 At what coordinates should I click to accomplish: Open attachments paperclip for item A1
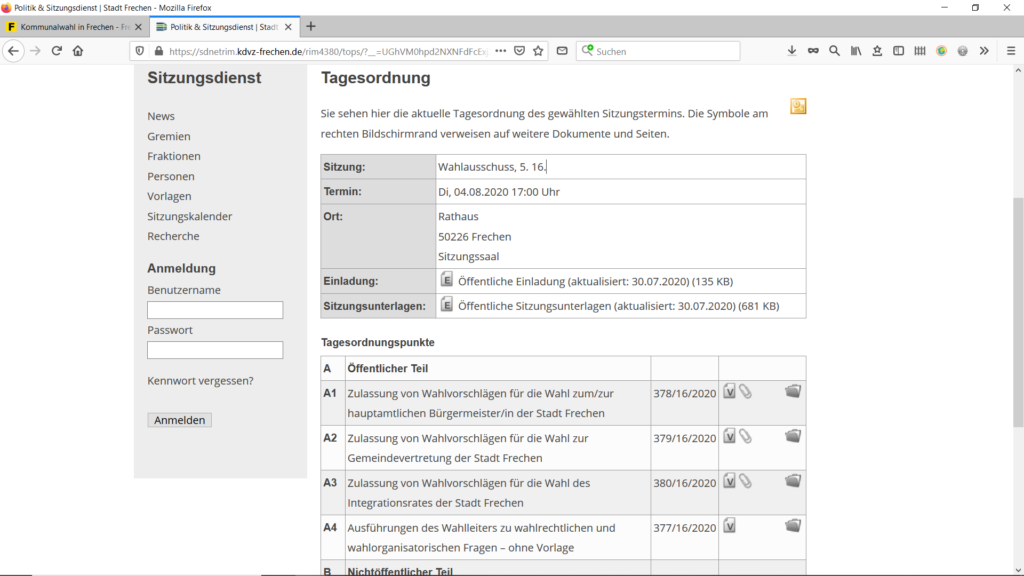745,391
